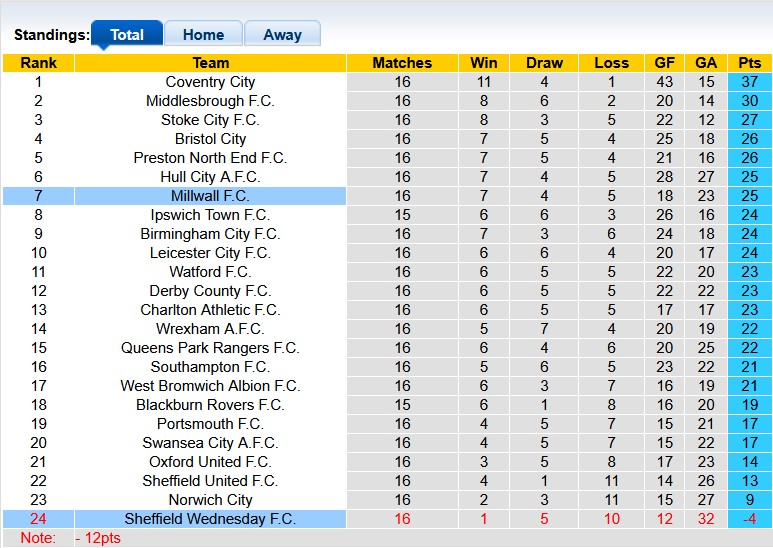Click the GF column header
The image size is (773, 548).
click(665, 63)
